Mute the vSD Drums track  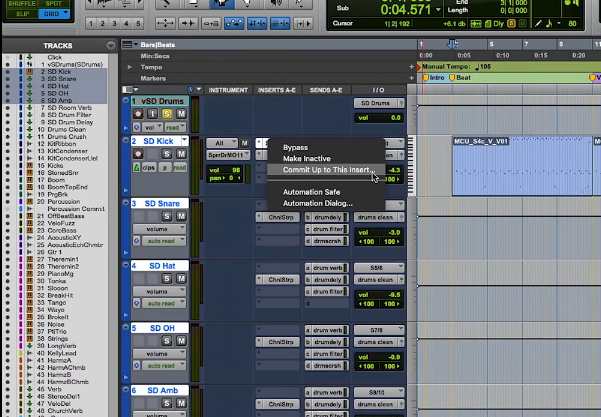click(x=181, y=114)
